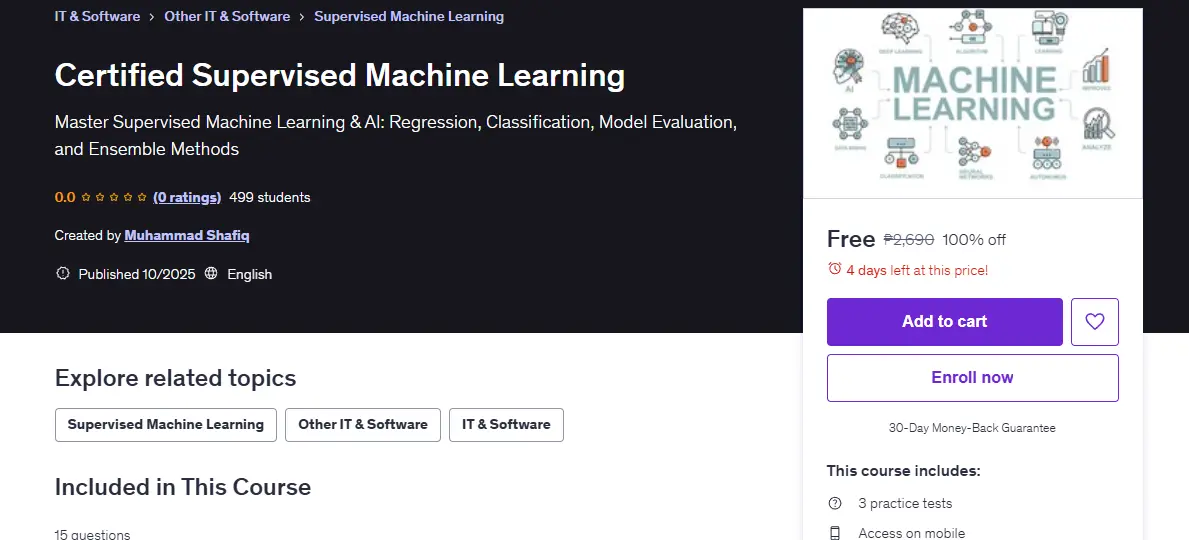Click the Machine Learning course preview image
This screenshot has width=1189, height=540.
pos(972,103)
